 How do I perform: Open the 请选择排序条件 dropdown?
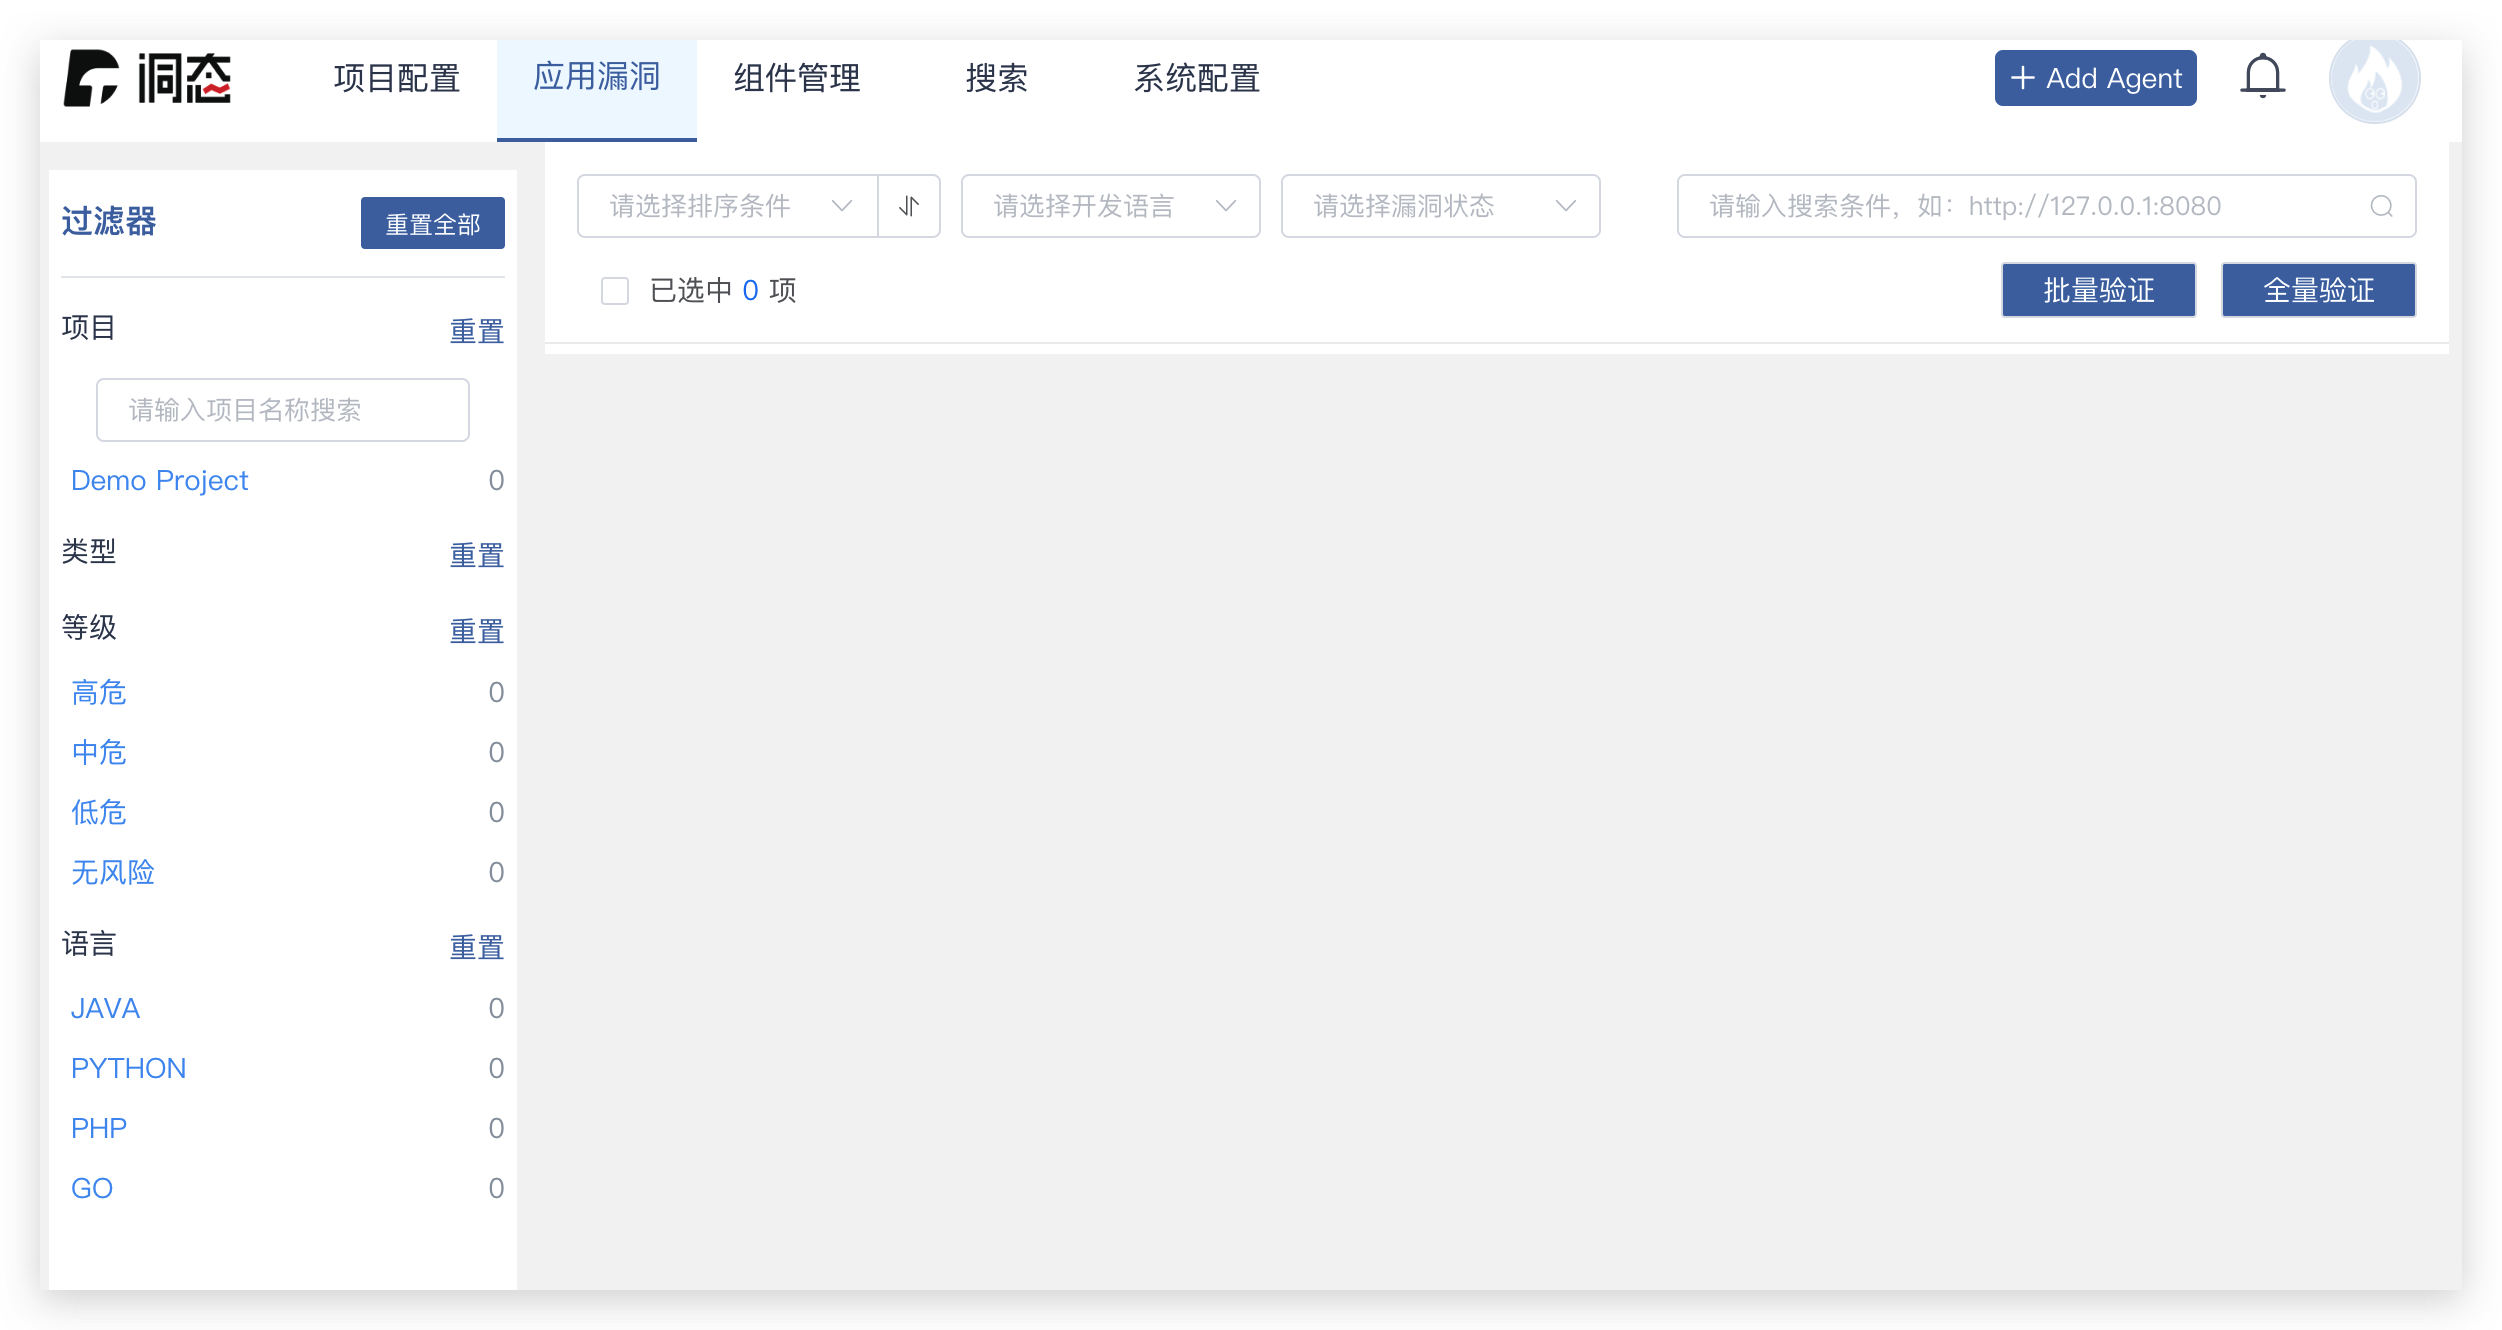click(727, 206)
